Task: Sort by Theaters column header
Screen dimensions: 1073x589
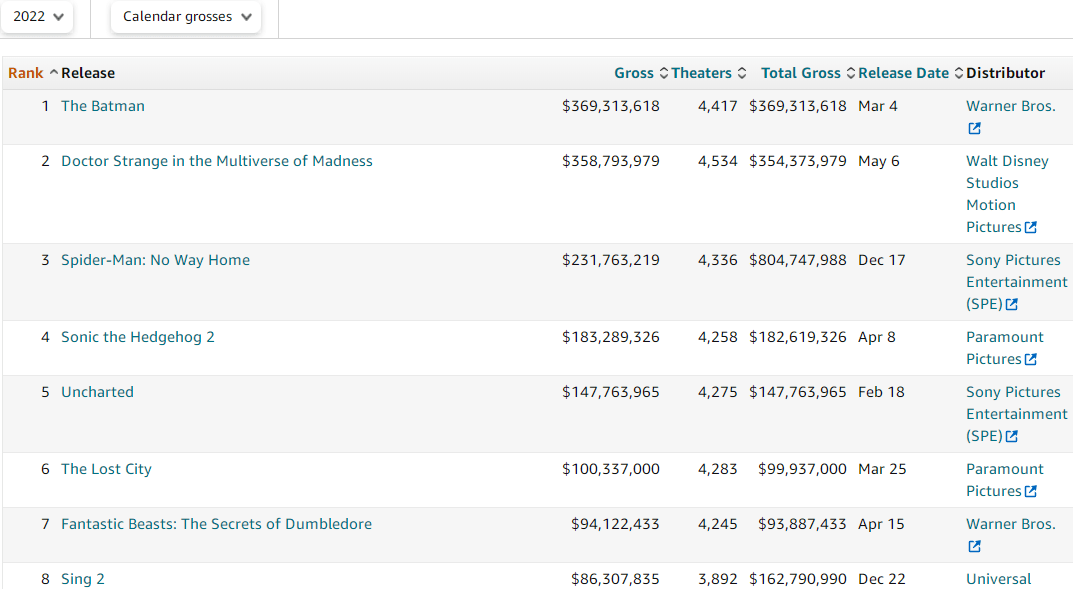Action: click(x=702, y=73)
